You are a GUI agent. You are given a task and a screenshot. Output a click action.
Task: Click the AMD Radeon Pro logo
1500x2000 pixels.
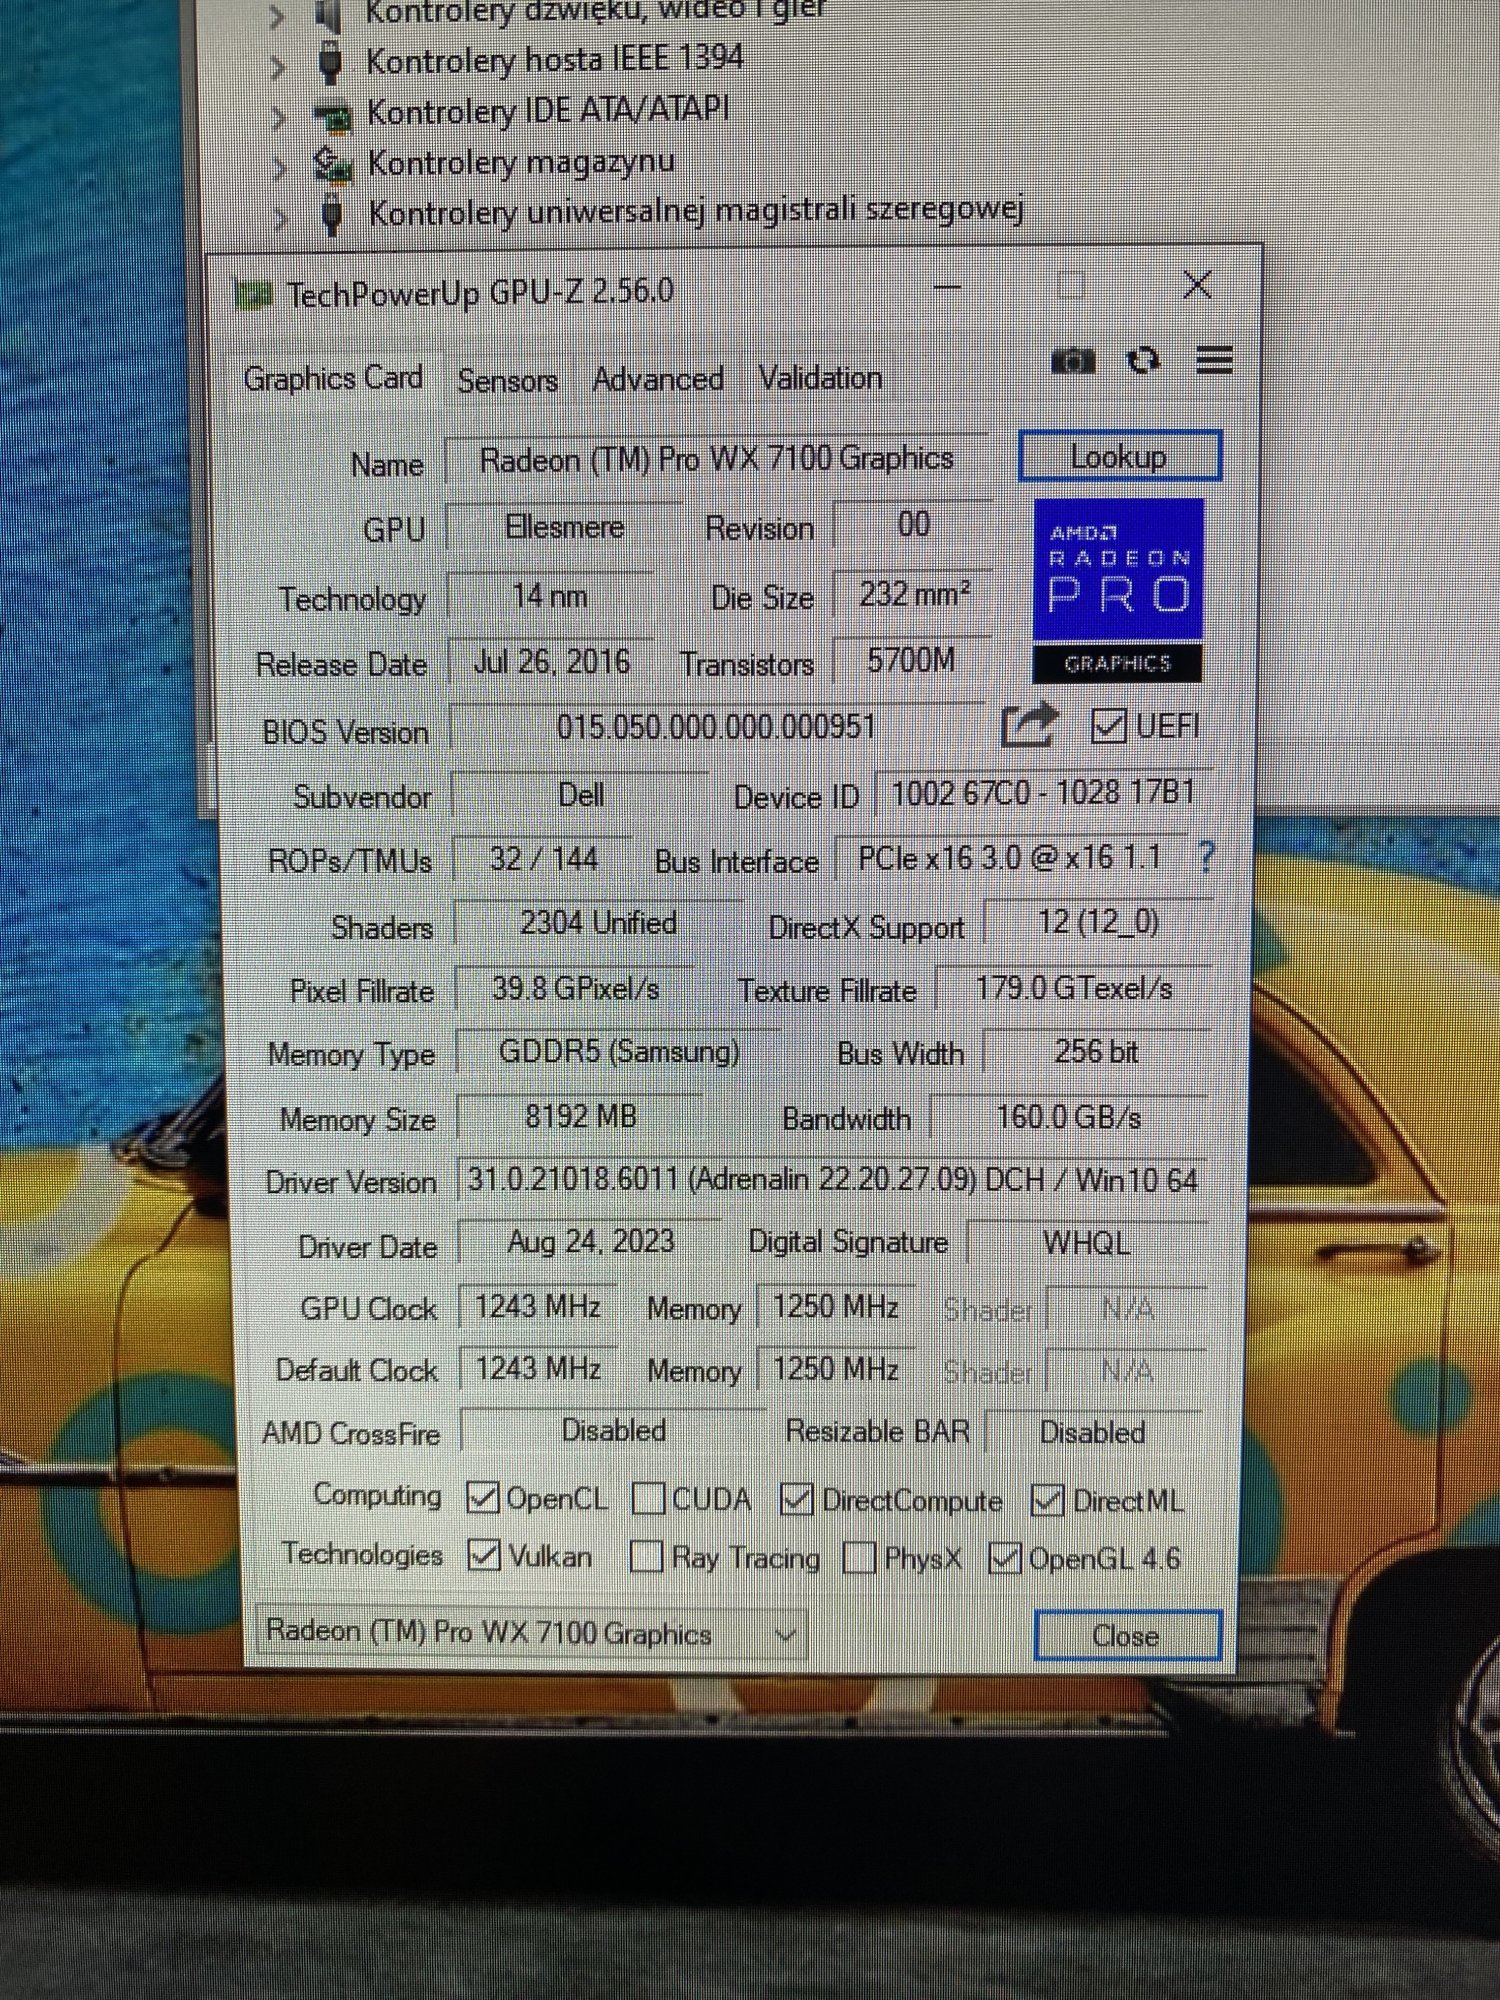1117,591
